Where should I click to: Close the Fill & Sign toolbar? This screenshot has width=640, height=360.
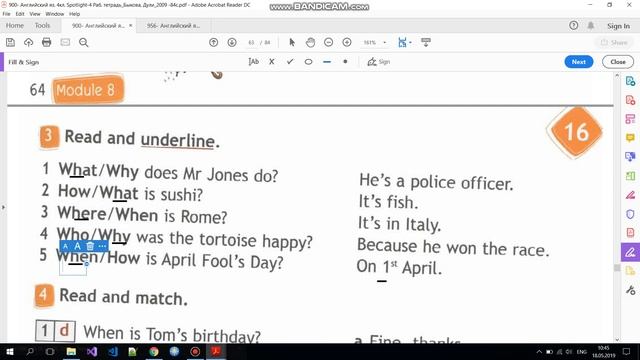618,62
